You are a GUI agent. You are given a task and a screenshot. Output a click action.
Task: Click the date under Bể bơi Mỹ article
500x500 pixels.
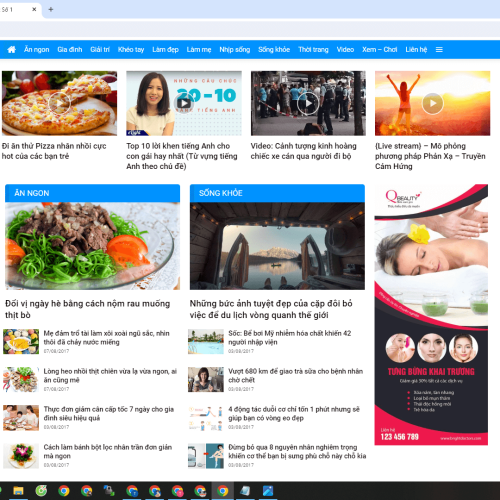(x=241, y=351)
